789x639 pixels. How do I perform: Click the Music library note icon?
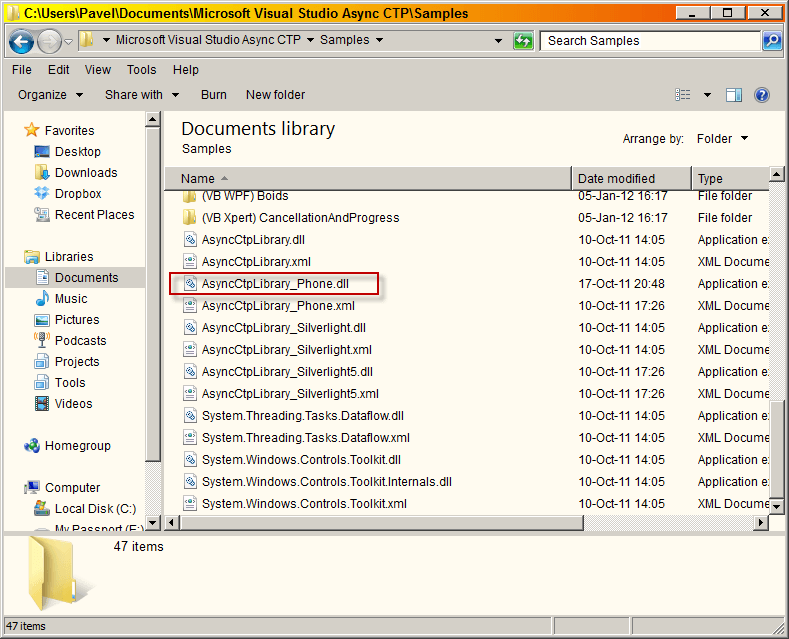pos(42,298)
